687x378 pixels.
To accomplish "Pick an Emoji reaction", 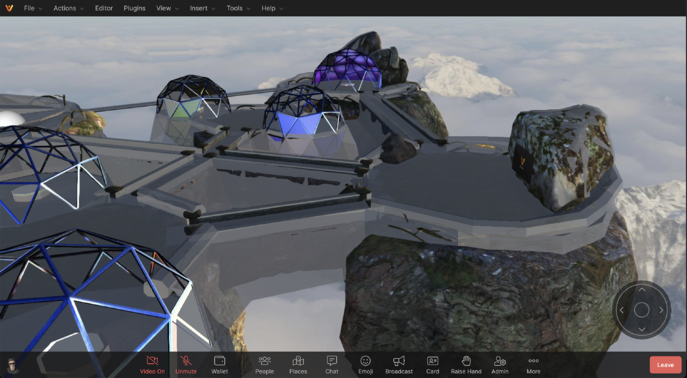I will (365, 365).
